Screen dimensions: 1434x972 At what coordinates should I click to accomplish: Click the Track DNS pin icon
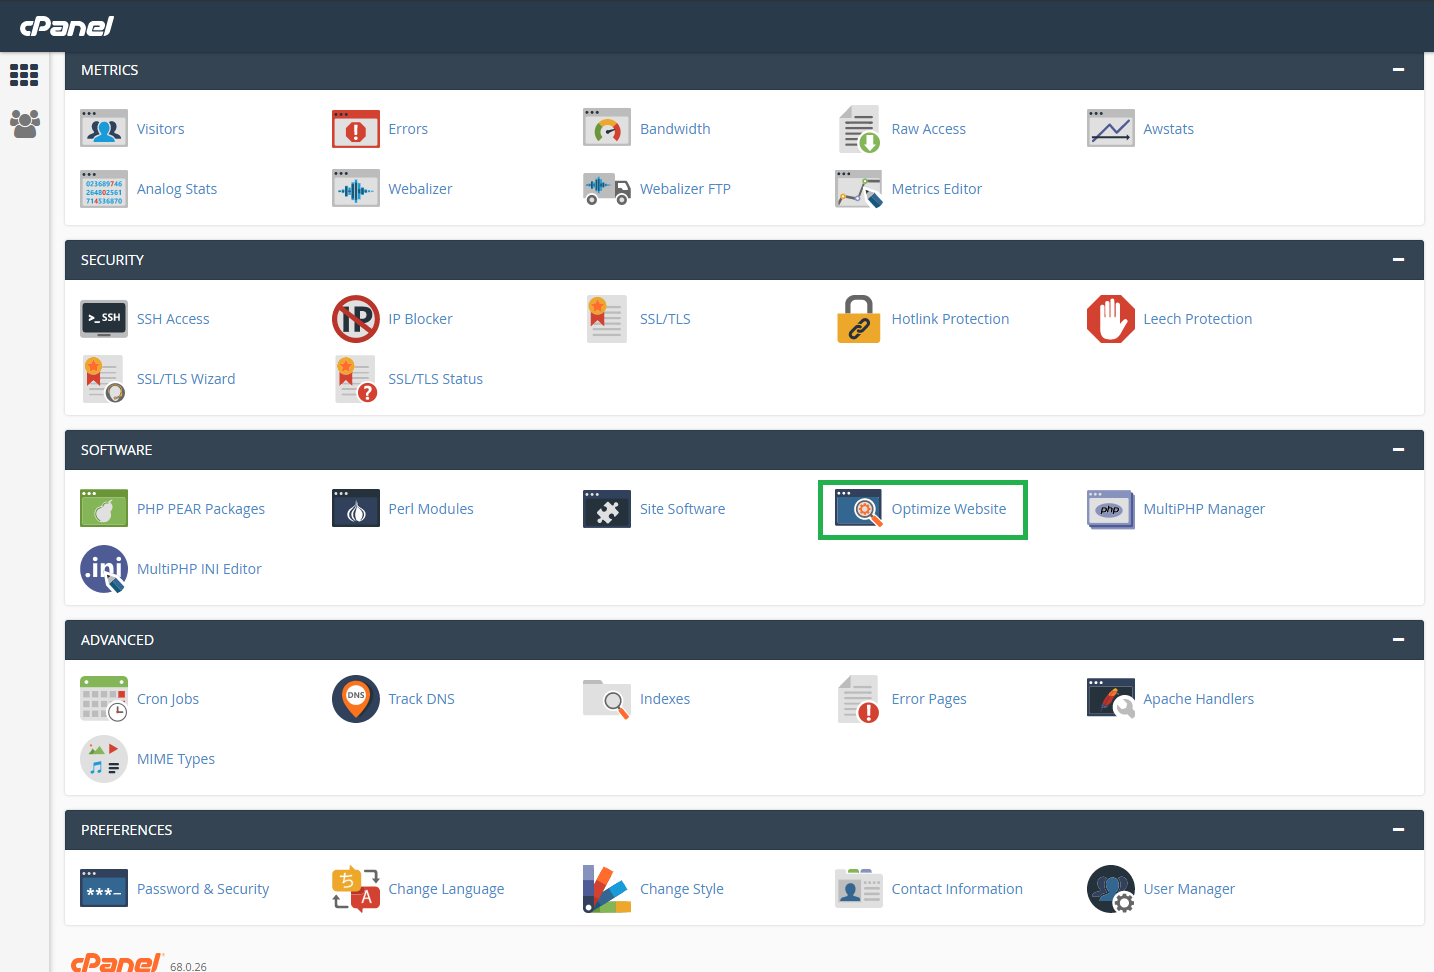(x=355, y=699)
